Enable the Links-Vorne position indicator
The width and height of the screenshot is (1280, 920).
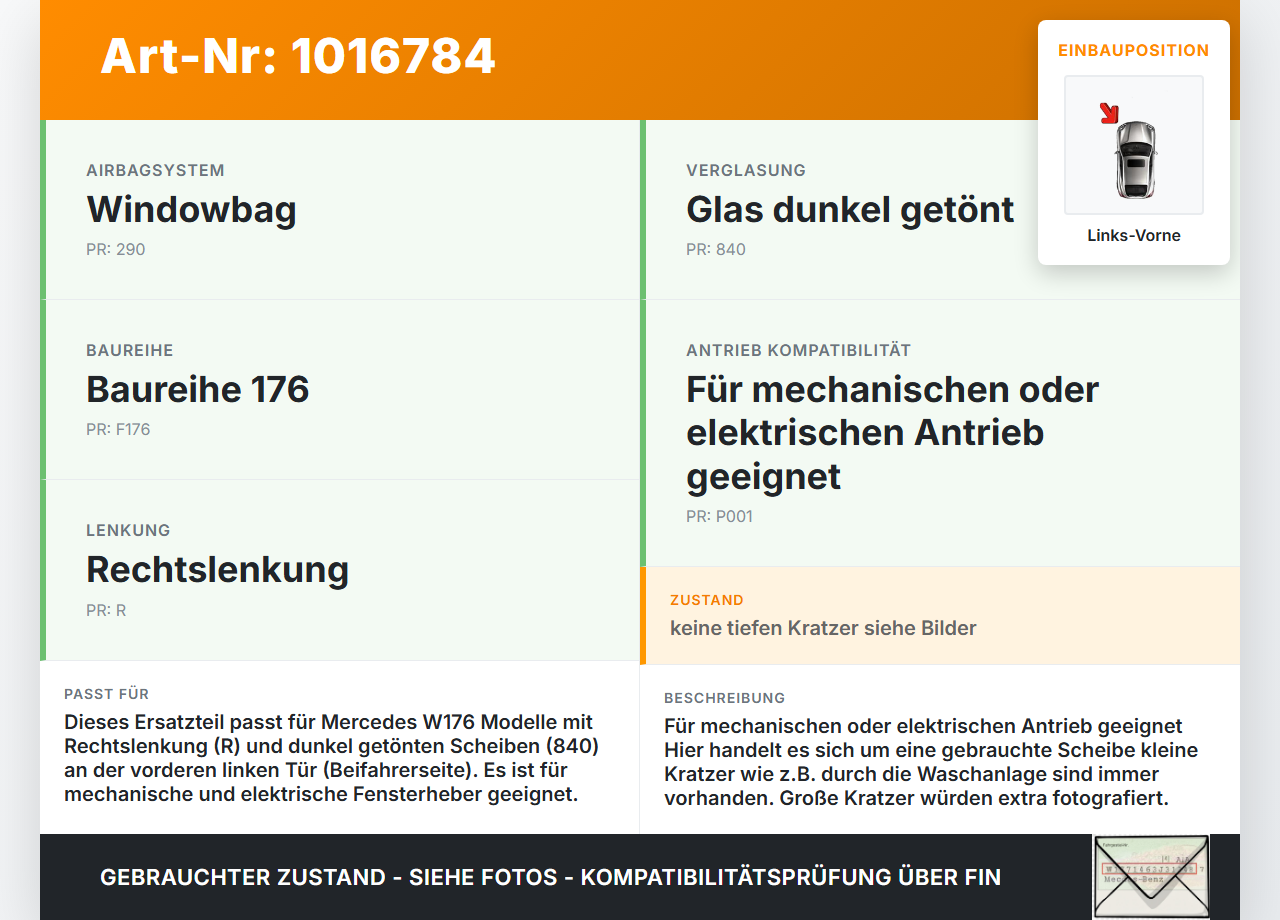1133,235
